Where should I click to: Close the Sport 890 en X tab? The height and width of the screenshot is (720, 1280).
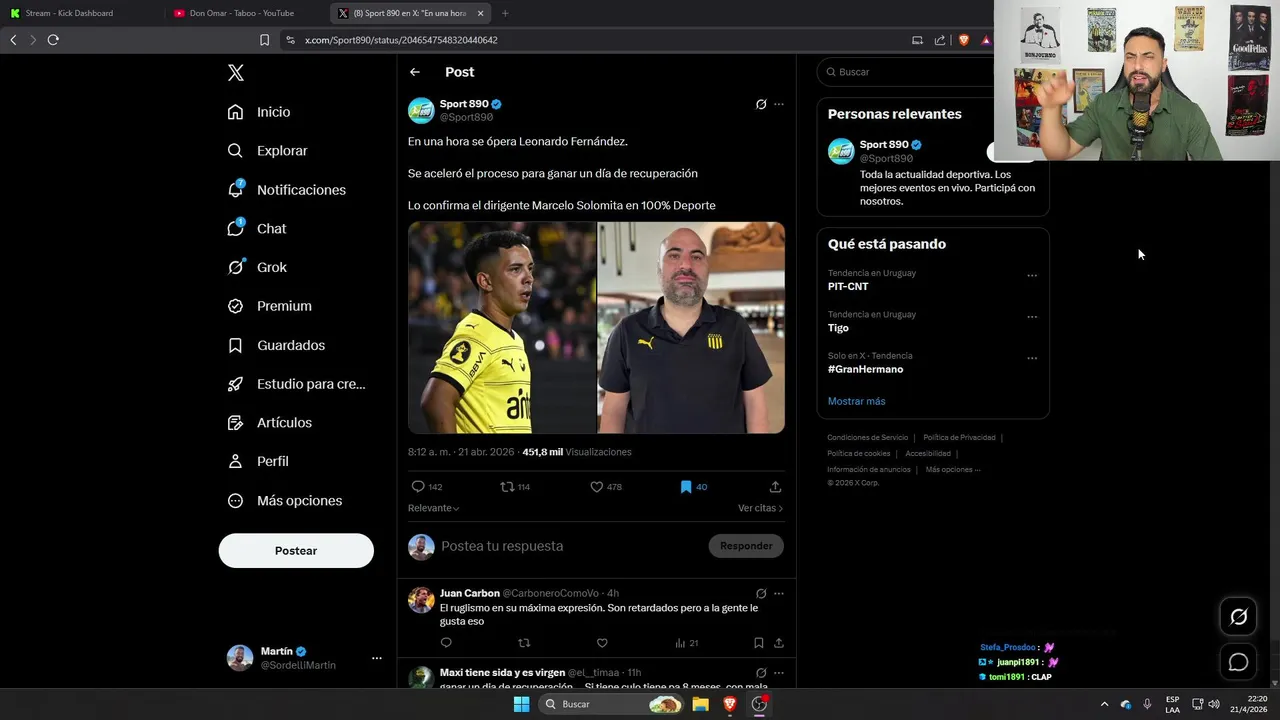tap(480, 13)
